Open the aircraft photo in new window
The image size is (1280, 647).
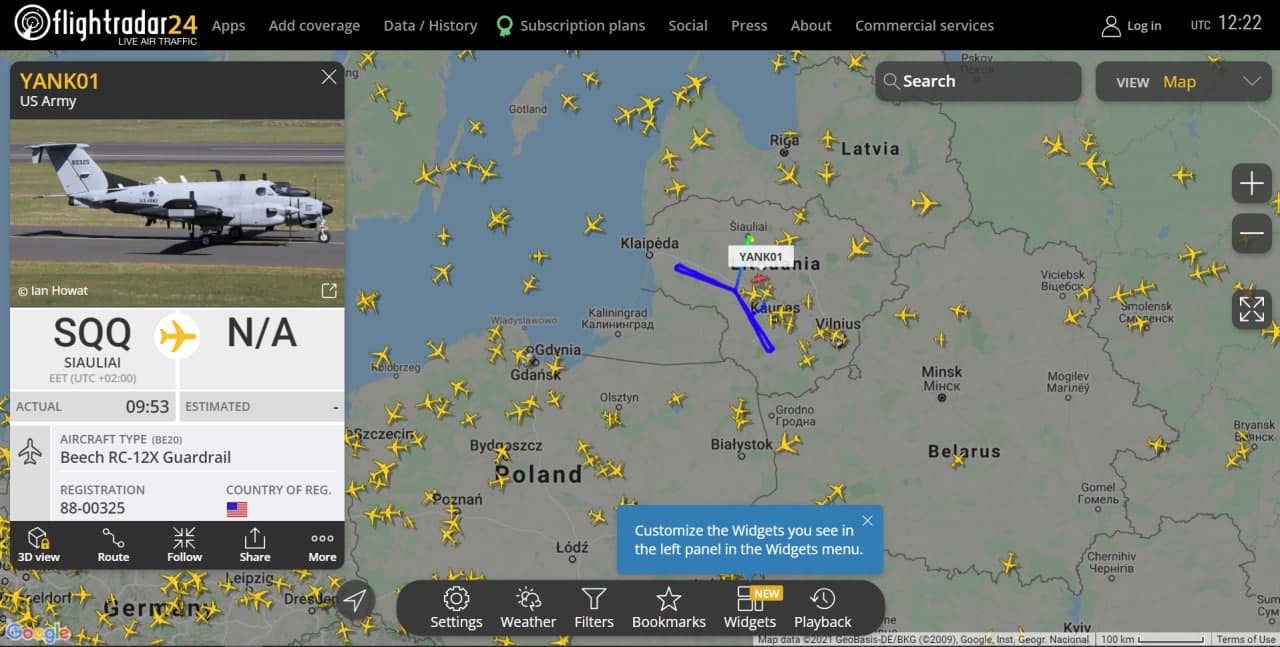[x=328, y=291]
